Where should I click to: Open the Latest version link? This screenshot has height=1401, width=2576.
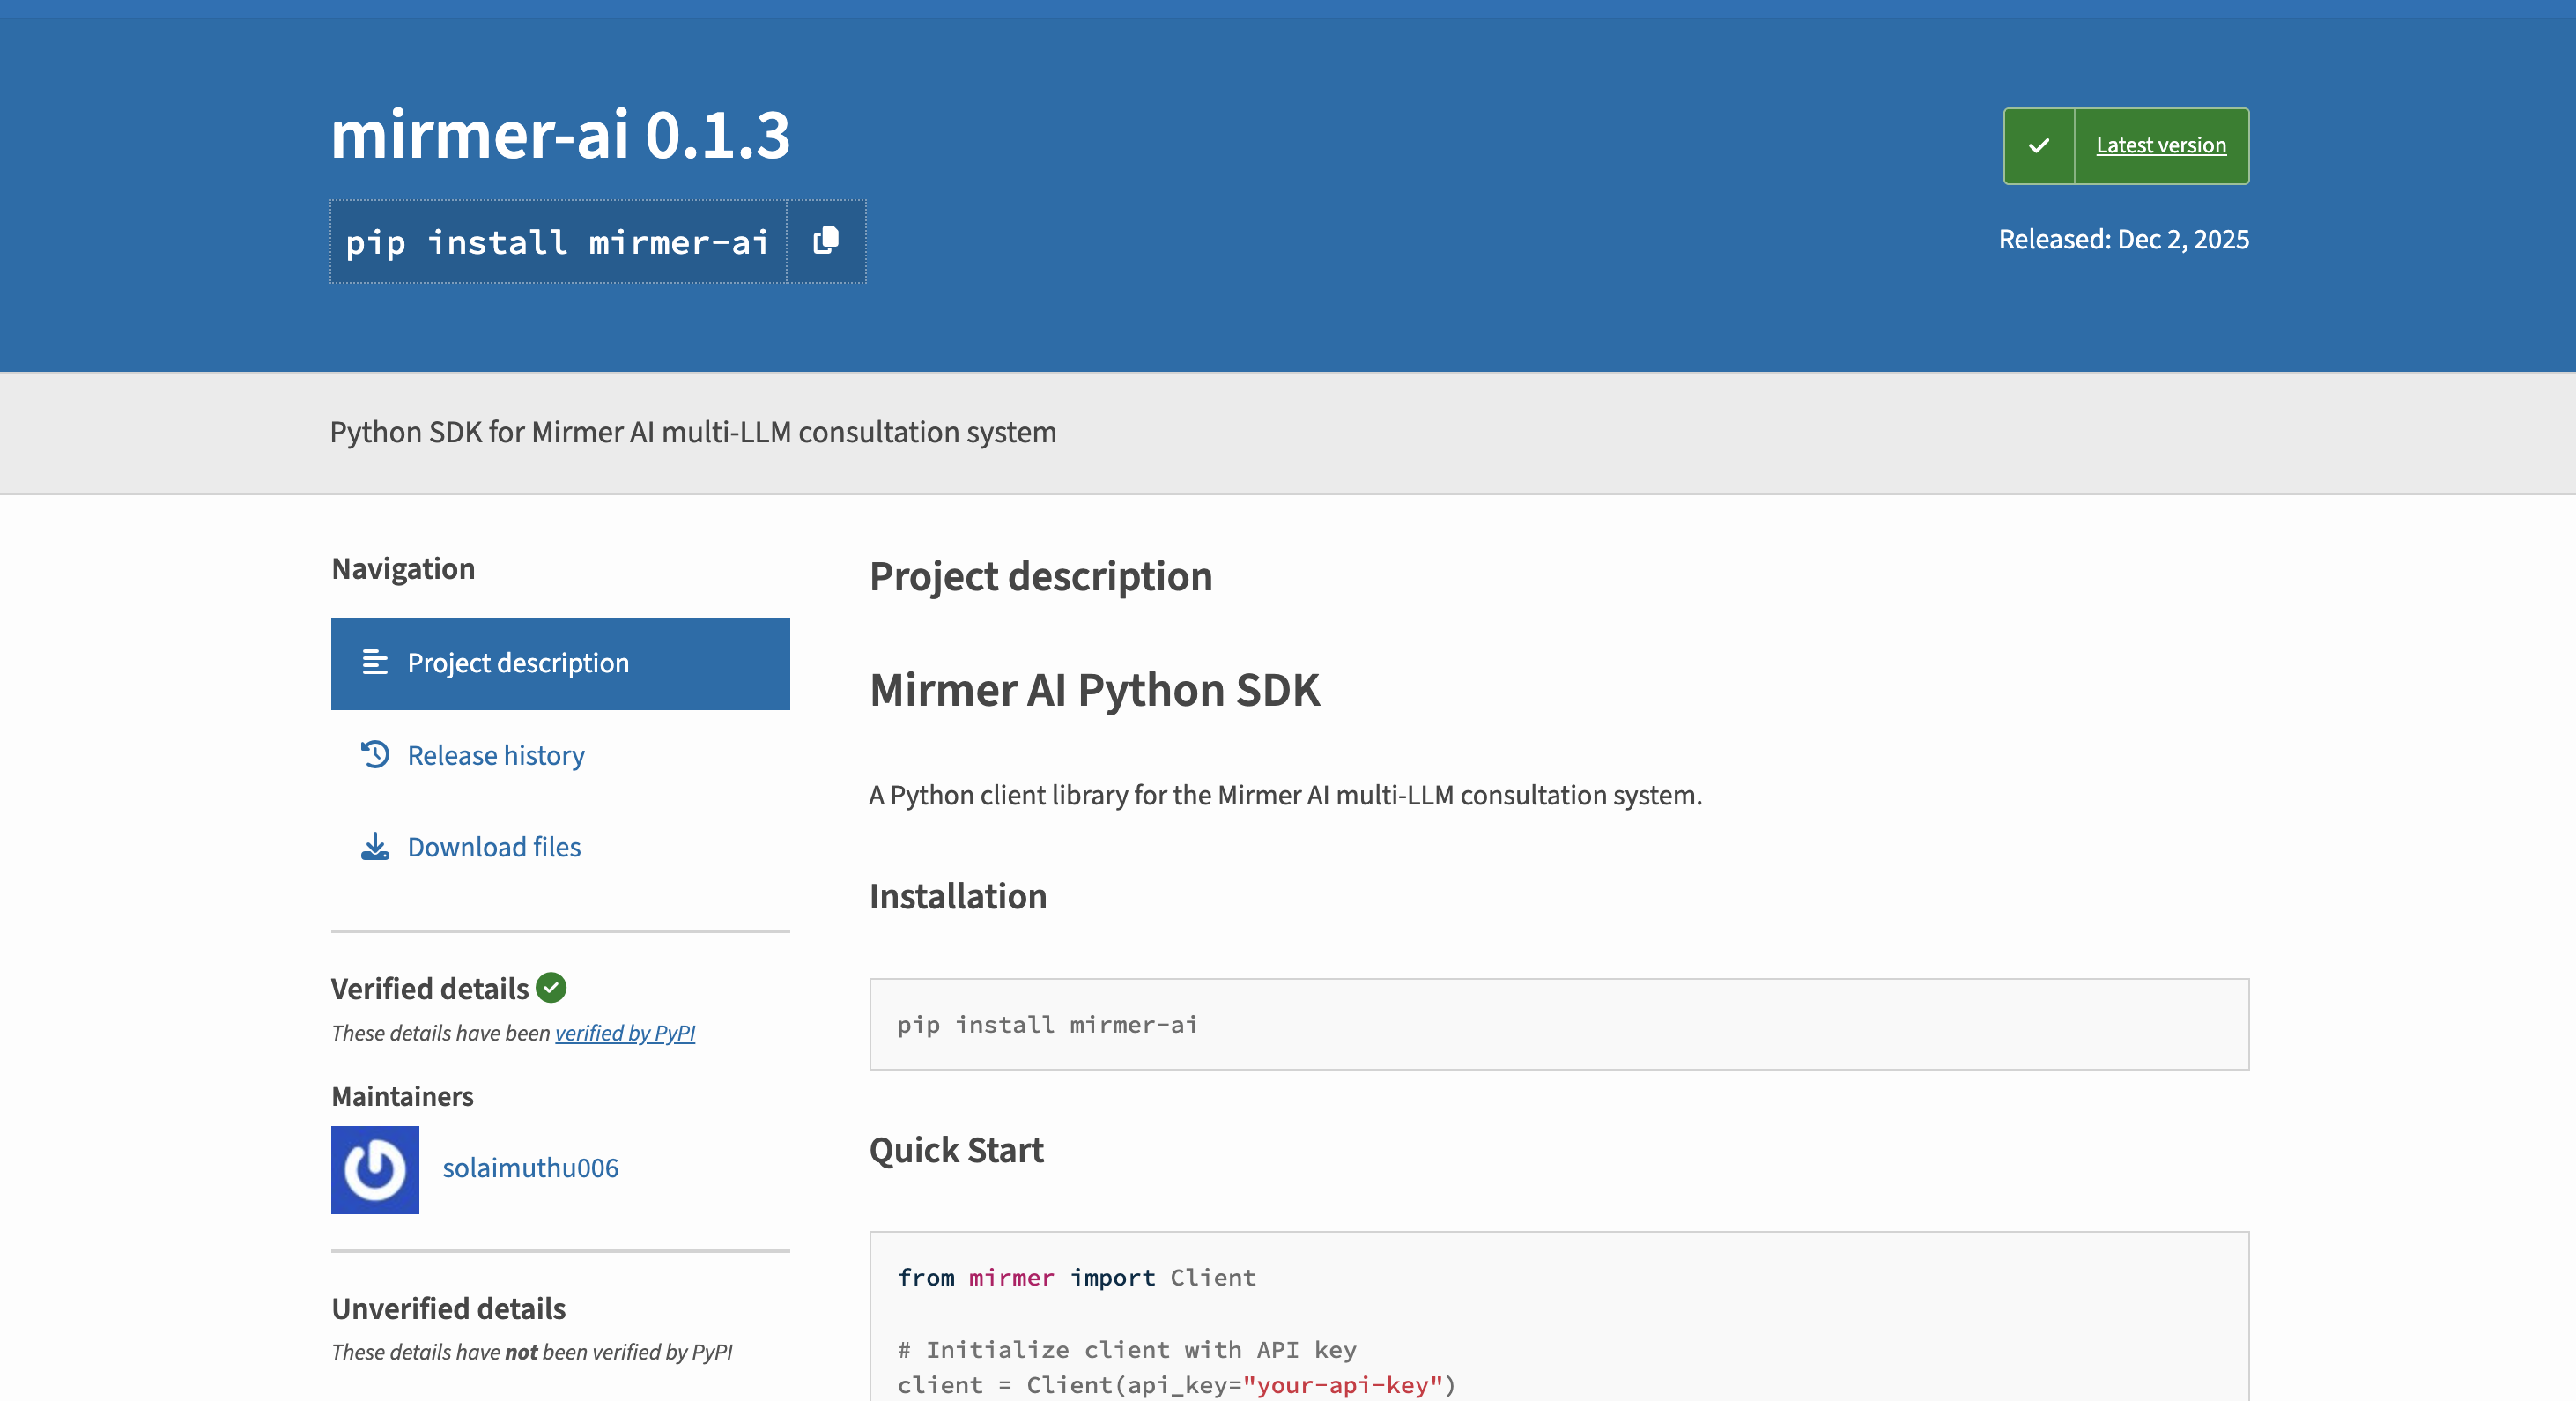2160,146
